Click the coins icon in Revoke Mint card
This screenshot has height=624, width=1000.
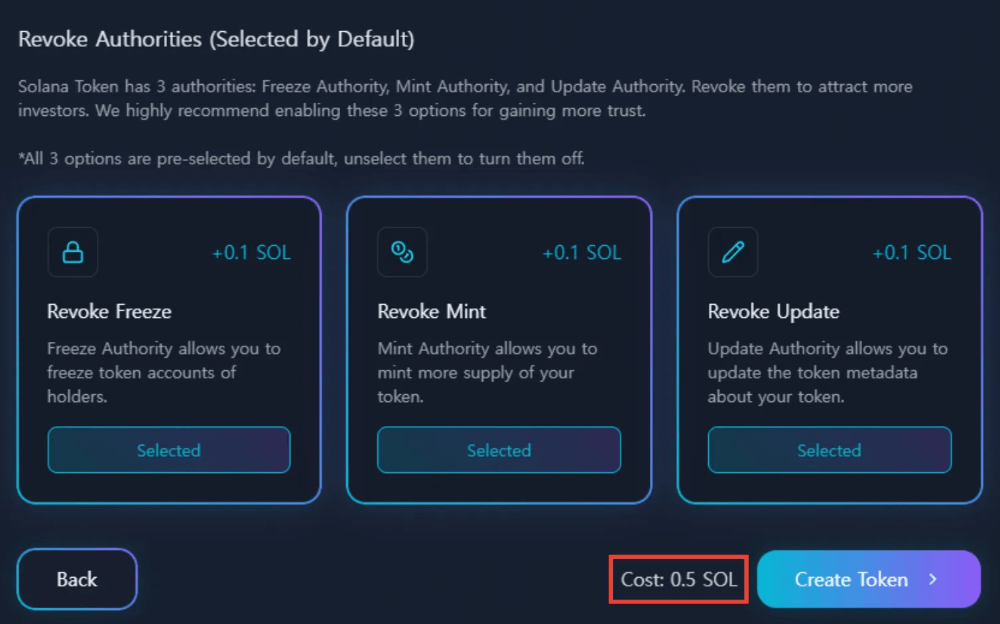[402, 252]
